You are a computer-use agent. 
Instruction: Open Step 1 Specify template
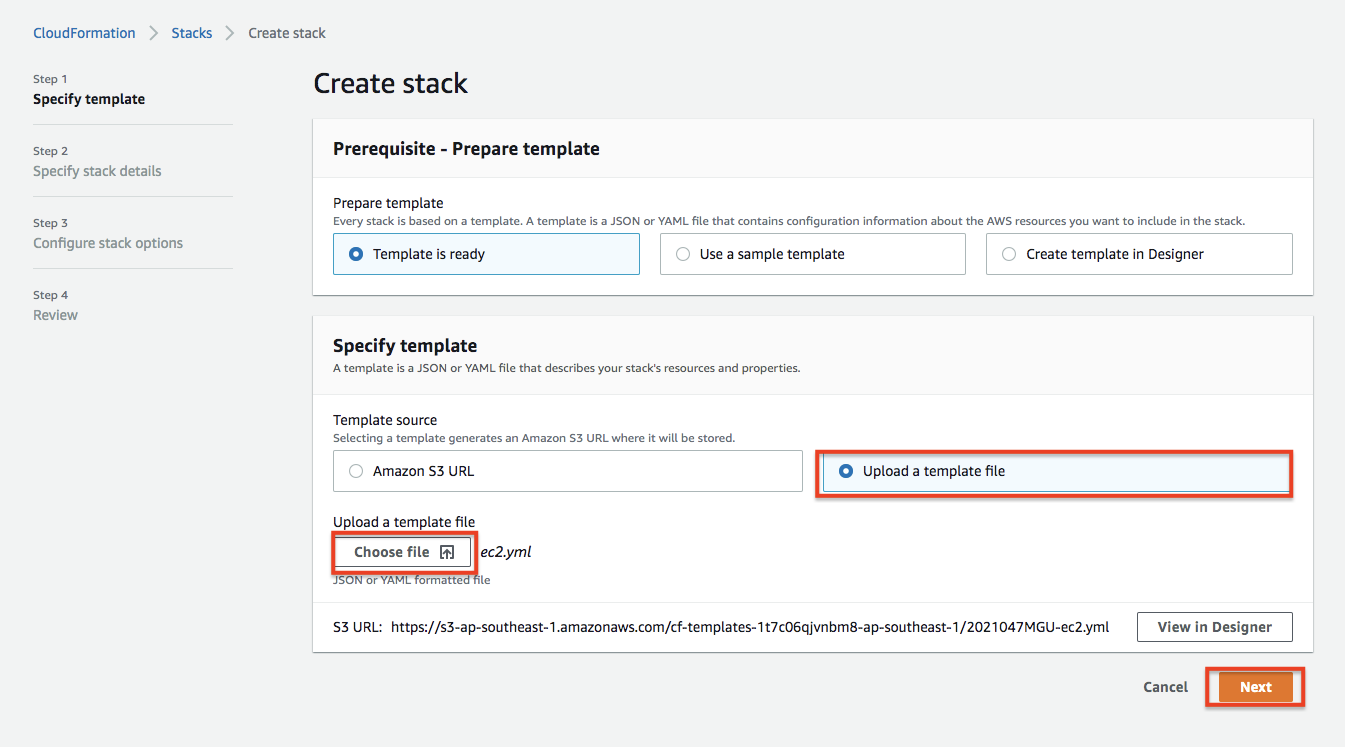coord(89,99)
